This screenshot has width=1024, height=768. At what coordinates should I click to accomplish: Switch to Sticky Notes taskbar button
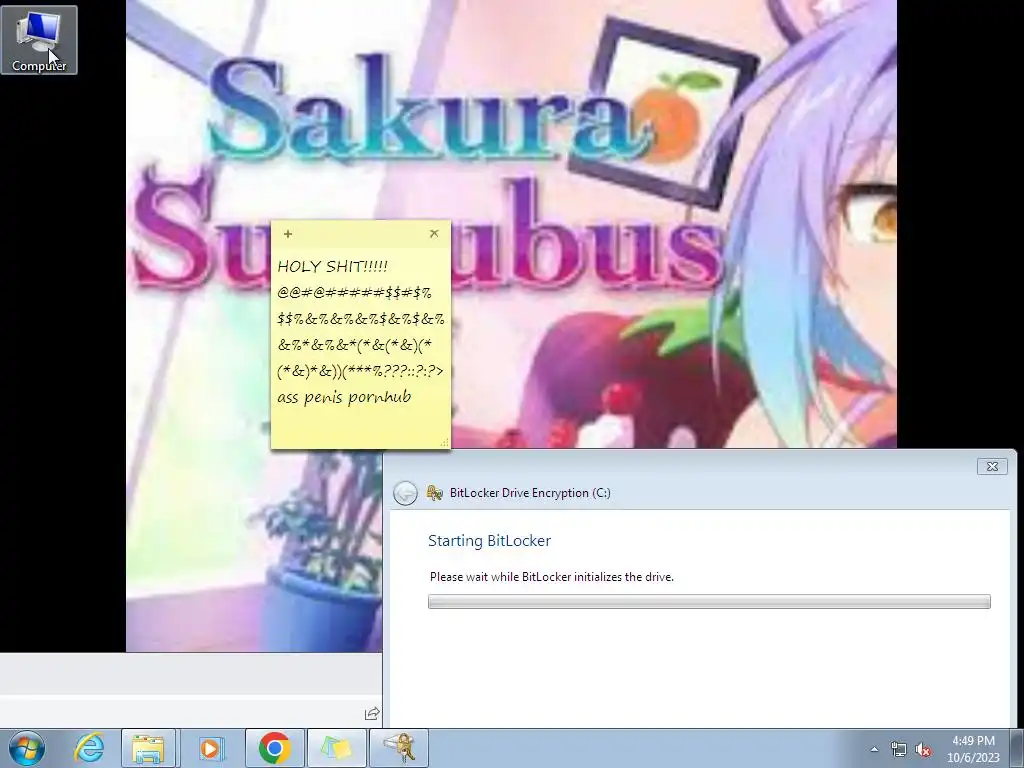click(x=336, y=748)
